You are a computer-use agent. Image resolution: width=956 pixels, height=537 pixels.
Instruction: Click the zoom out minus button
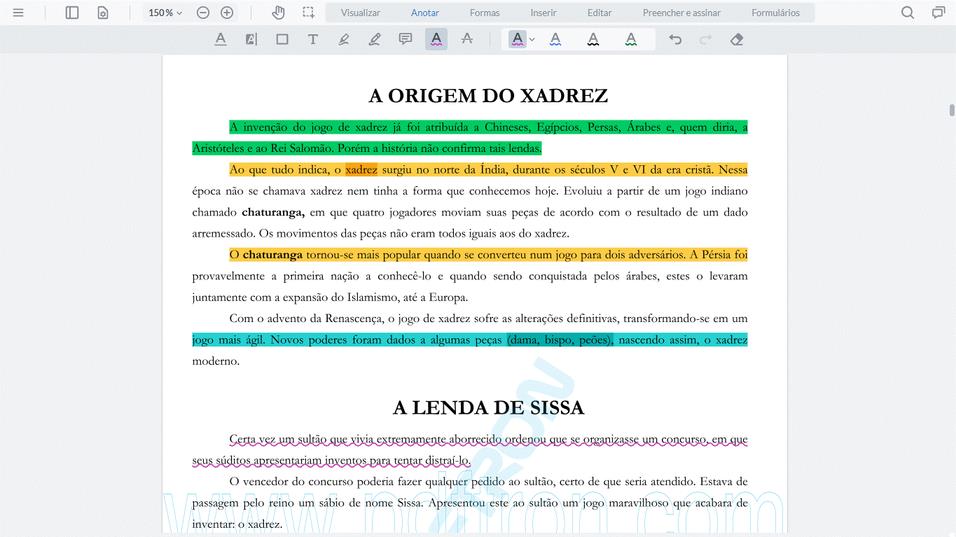coord(203,13)
